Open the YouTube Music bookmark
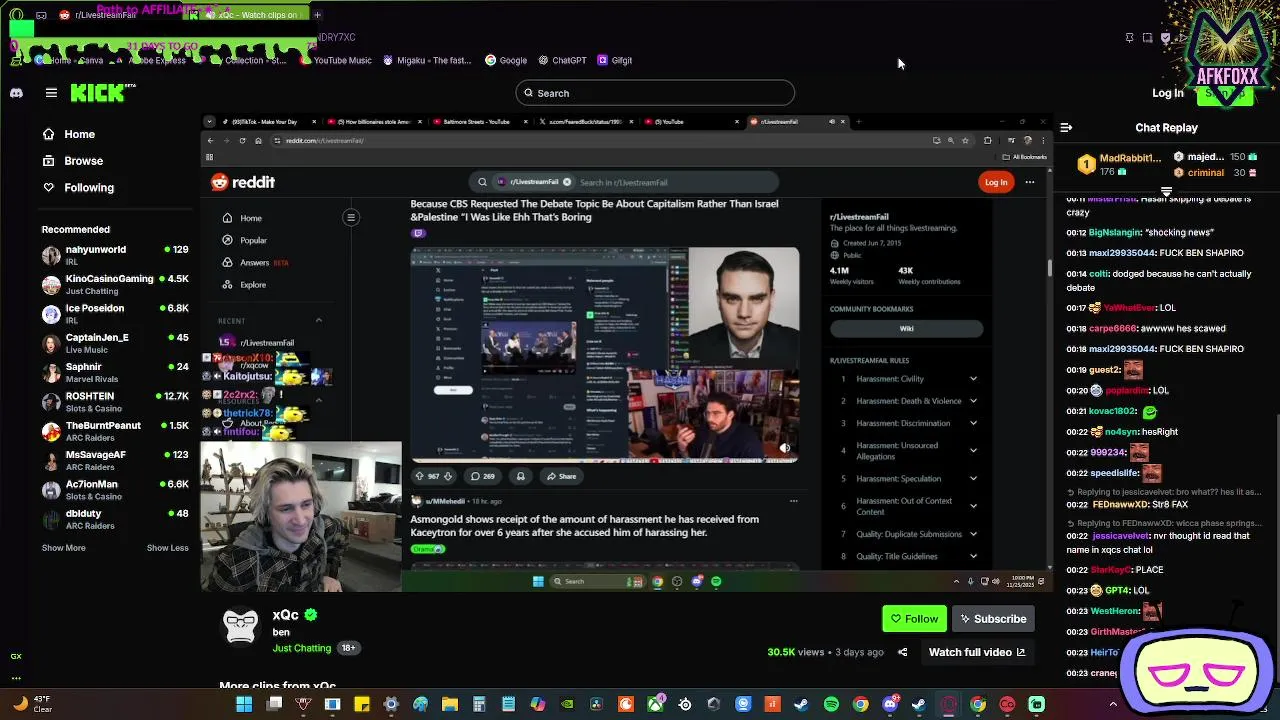 [x=335, y=60]
